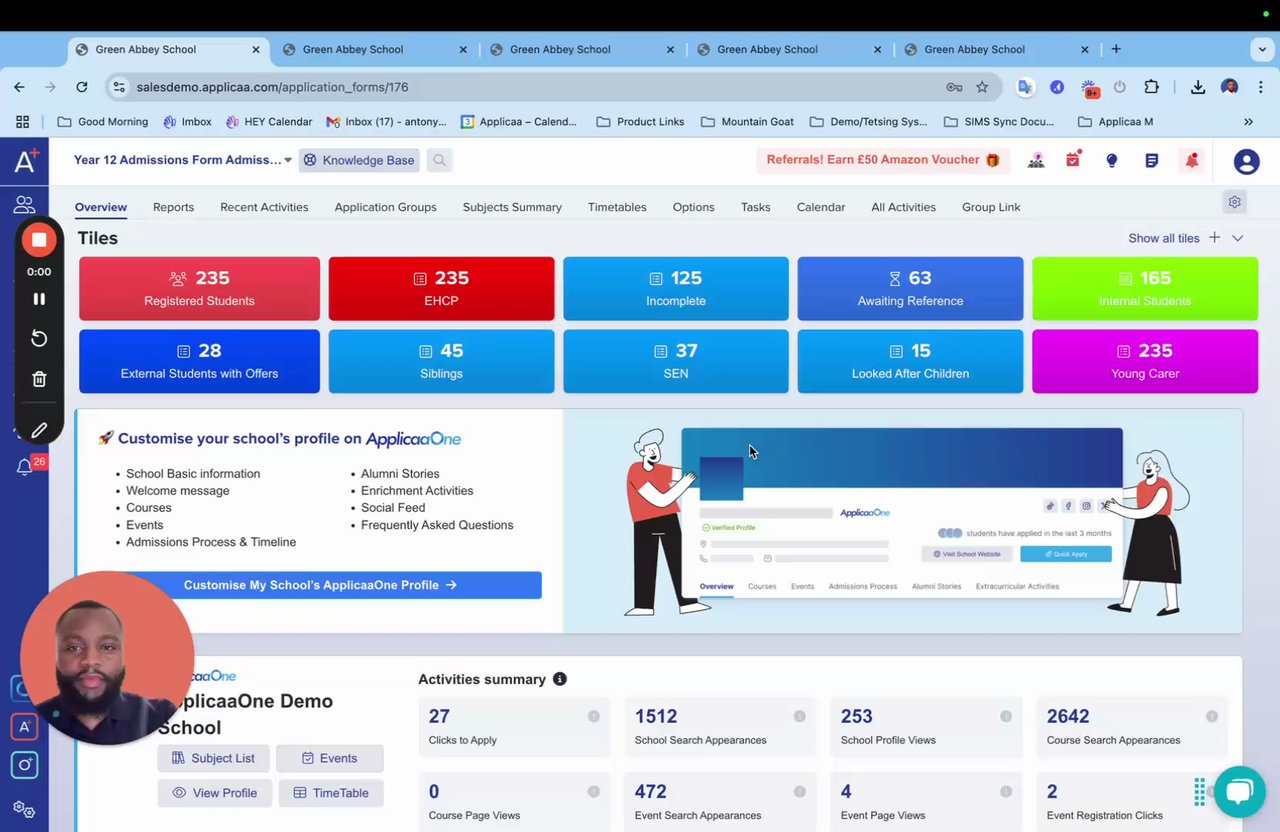Viewport: 1280px width, 832px height.
Task: Go to the Timetables tab
Action: coord(617,207)
